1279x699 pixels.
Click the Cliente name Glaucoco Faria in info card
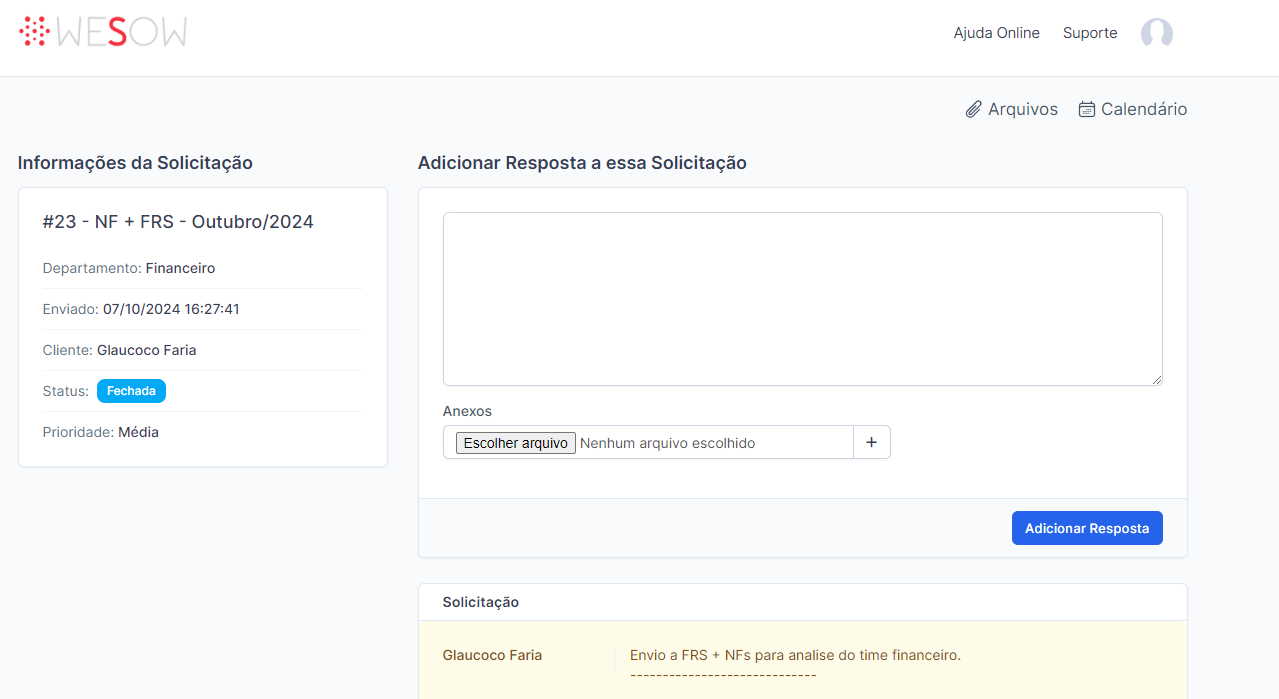click(147, 350)
